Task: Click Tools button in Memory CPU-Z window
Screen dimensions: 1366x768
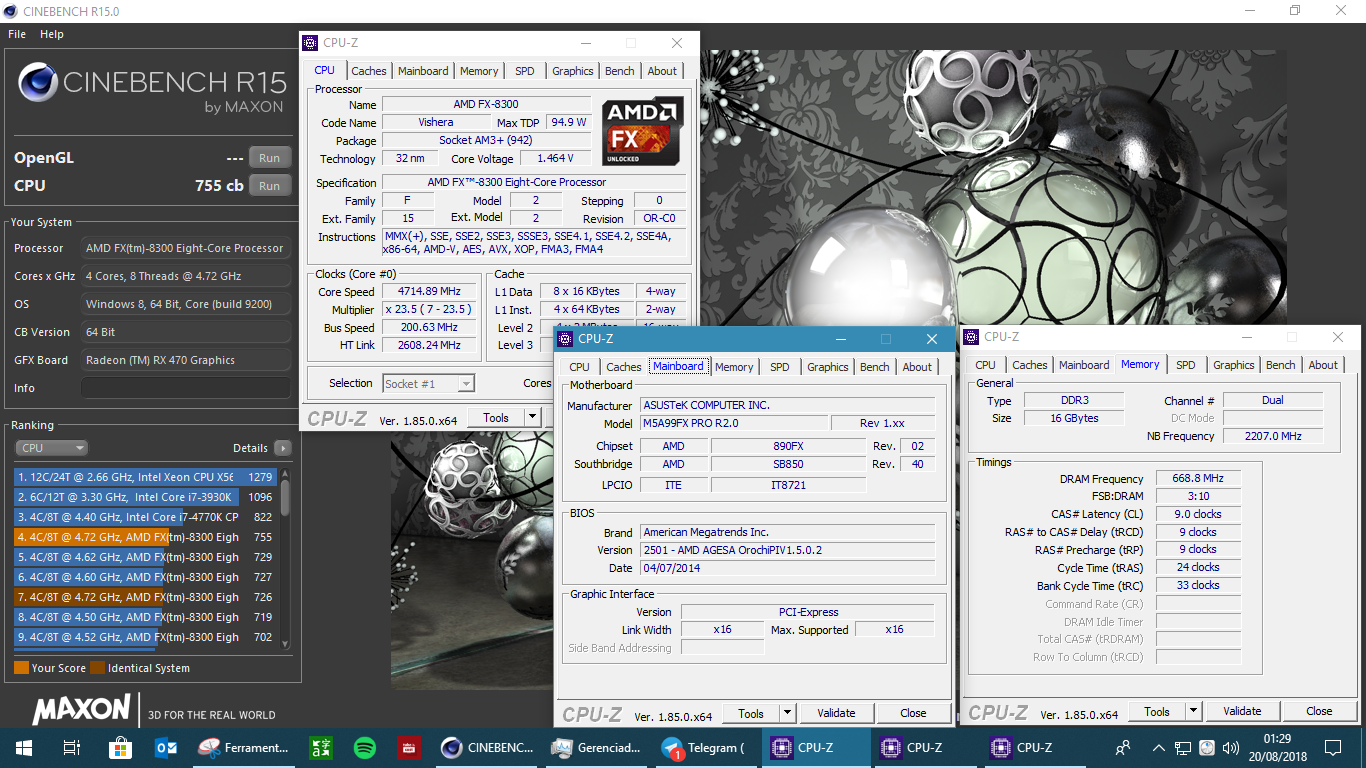Action: point(1157,711)
